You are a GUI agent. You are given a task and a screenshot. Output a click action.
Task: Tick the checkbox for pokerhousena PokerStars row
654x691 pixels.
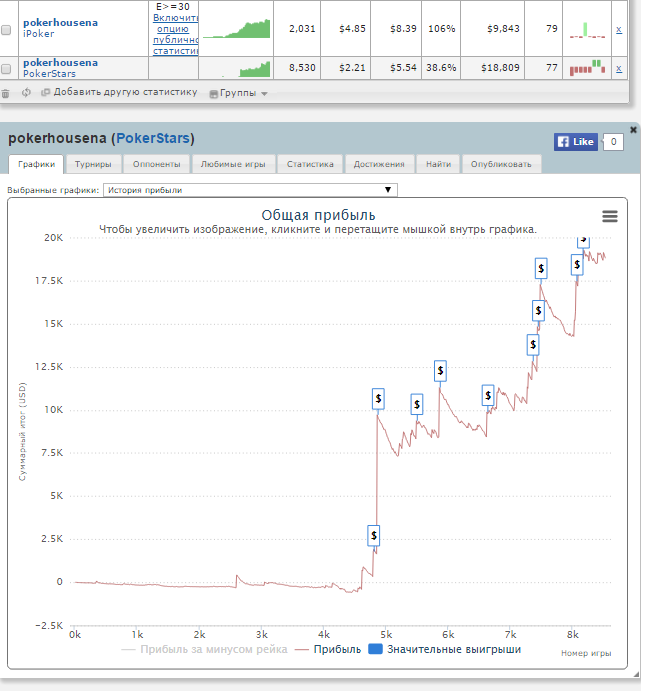[6, 69]
